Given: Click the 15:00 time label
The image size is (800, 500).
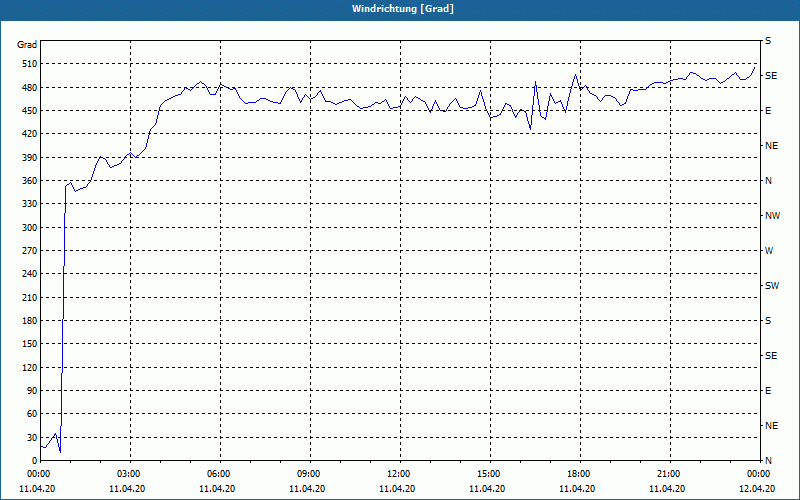Looking at the screenshot, I should (491, 474).
